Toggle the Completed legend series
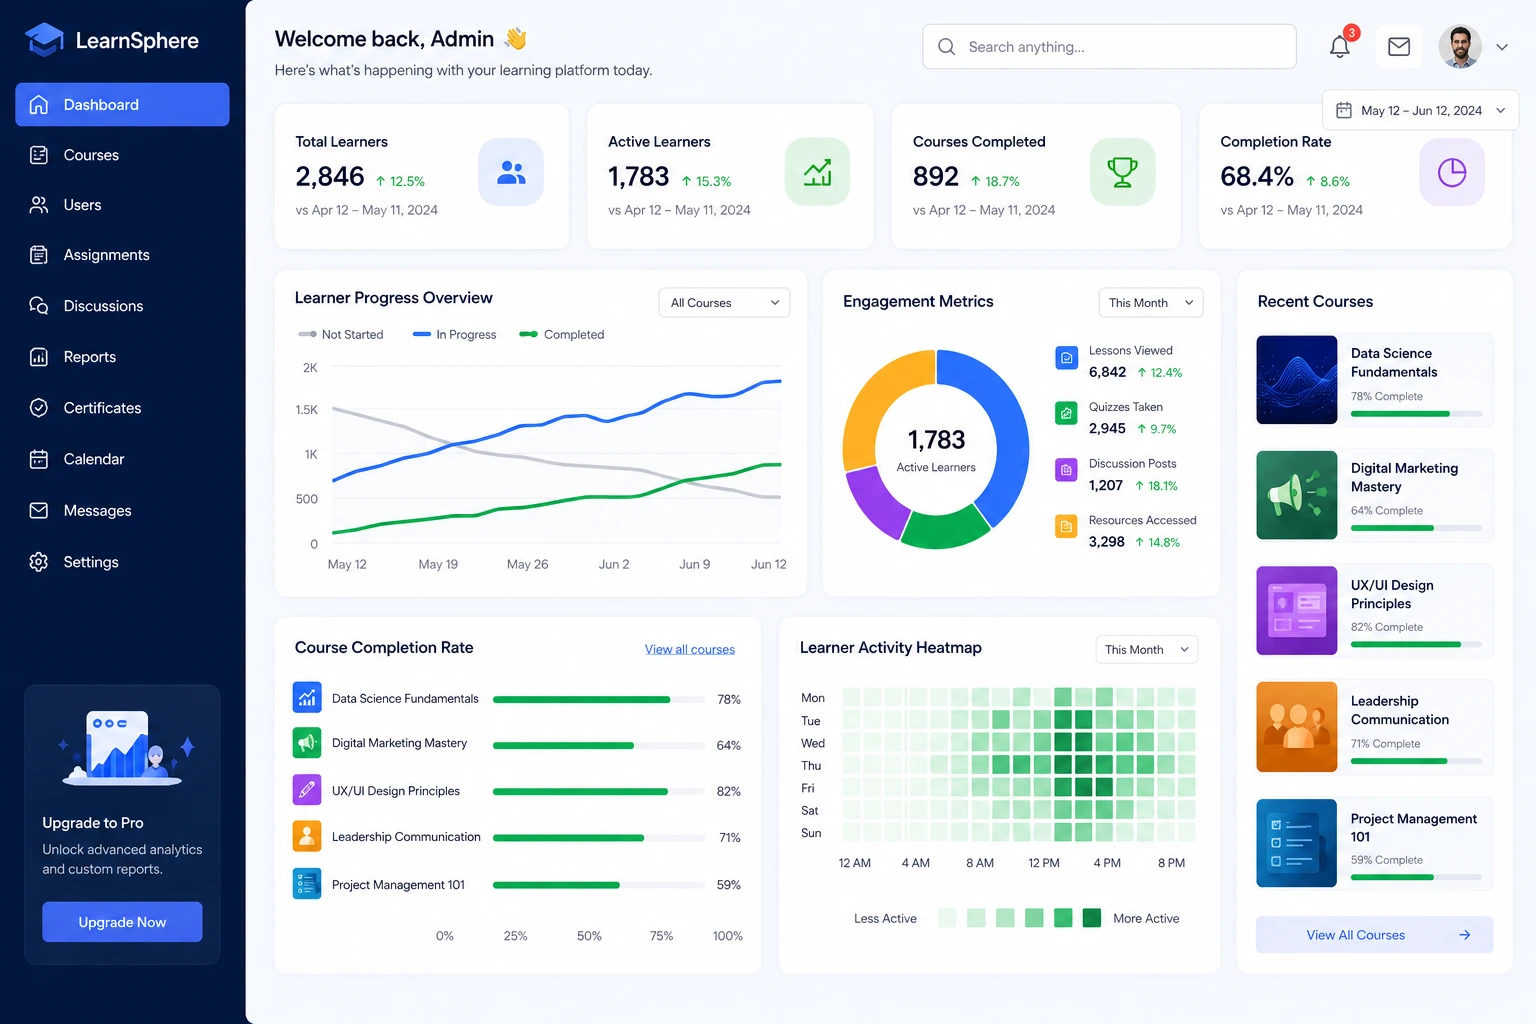Viewport: 1536px width, 1024px height. point(561,335)
